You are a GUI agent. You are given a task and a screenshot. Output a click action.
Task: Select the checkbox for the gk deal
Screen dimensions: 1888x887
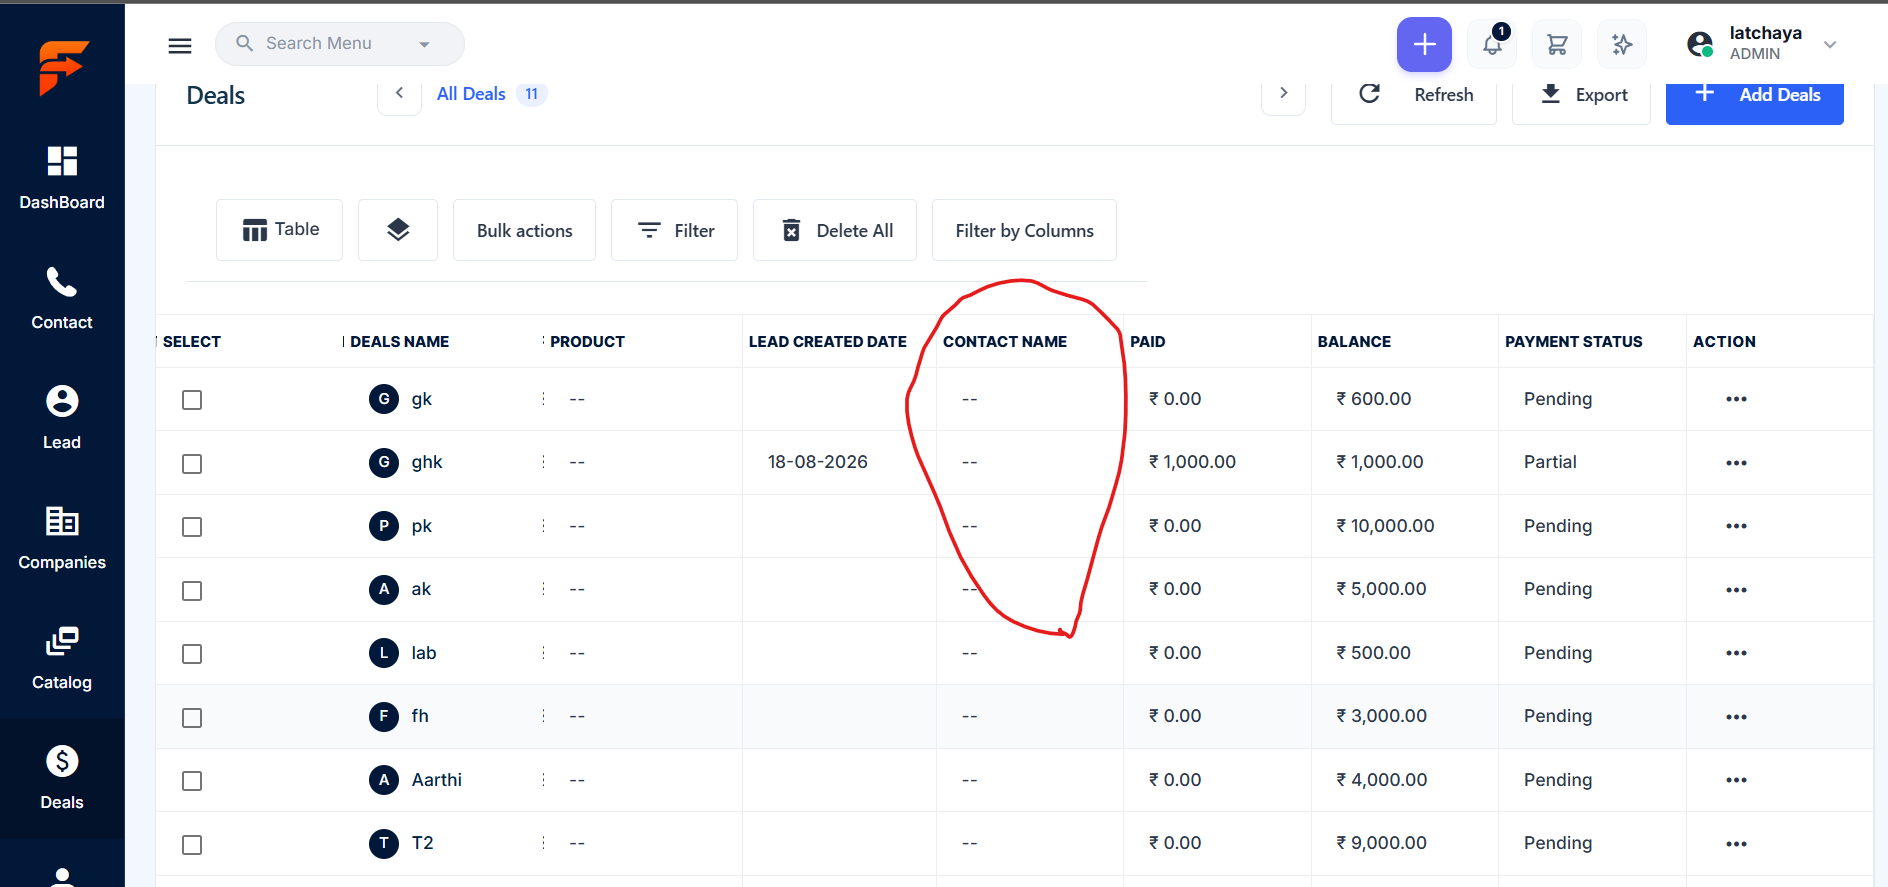[192, 400]
